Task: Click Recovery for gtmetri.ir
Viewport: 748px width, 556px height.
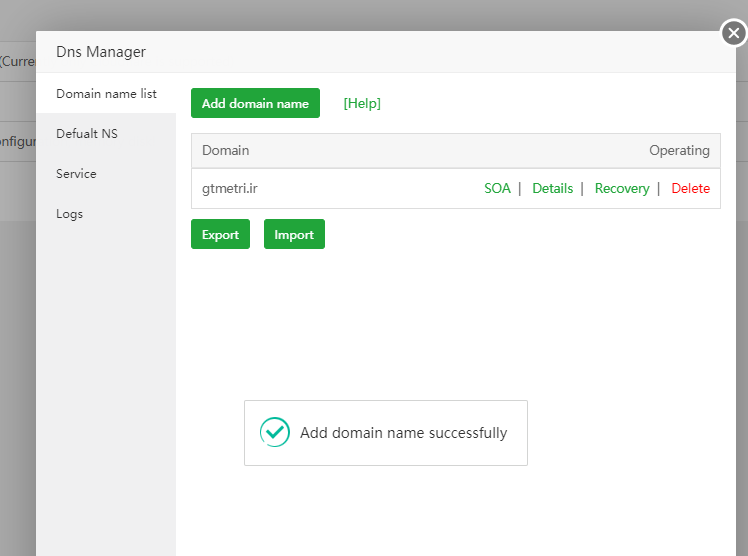Action: [x=621, y=188]
